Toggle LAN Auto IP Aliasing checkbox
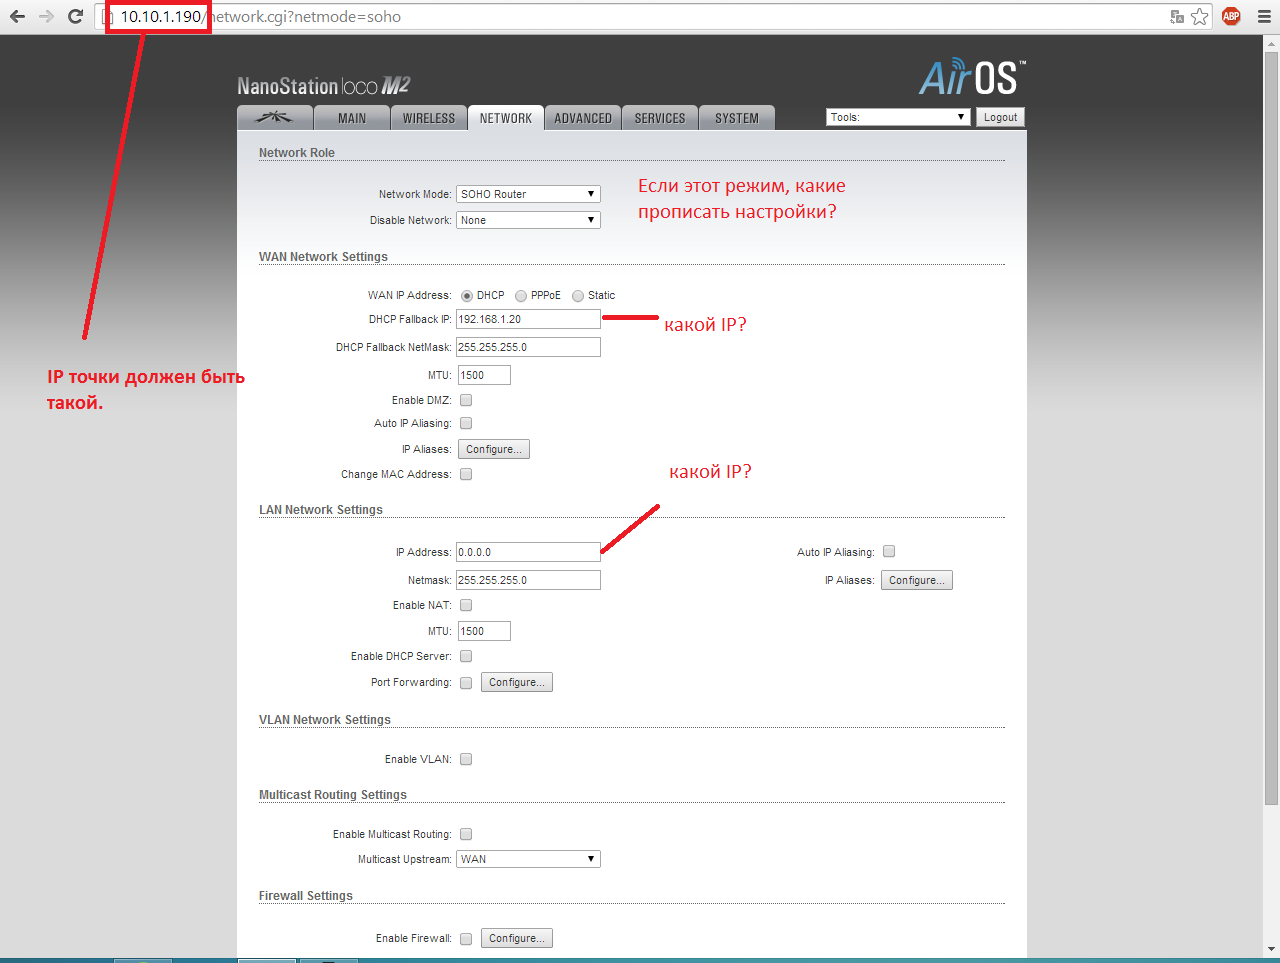The image size is (1280, 963). pyautogui.click(x=889, y=551)
